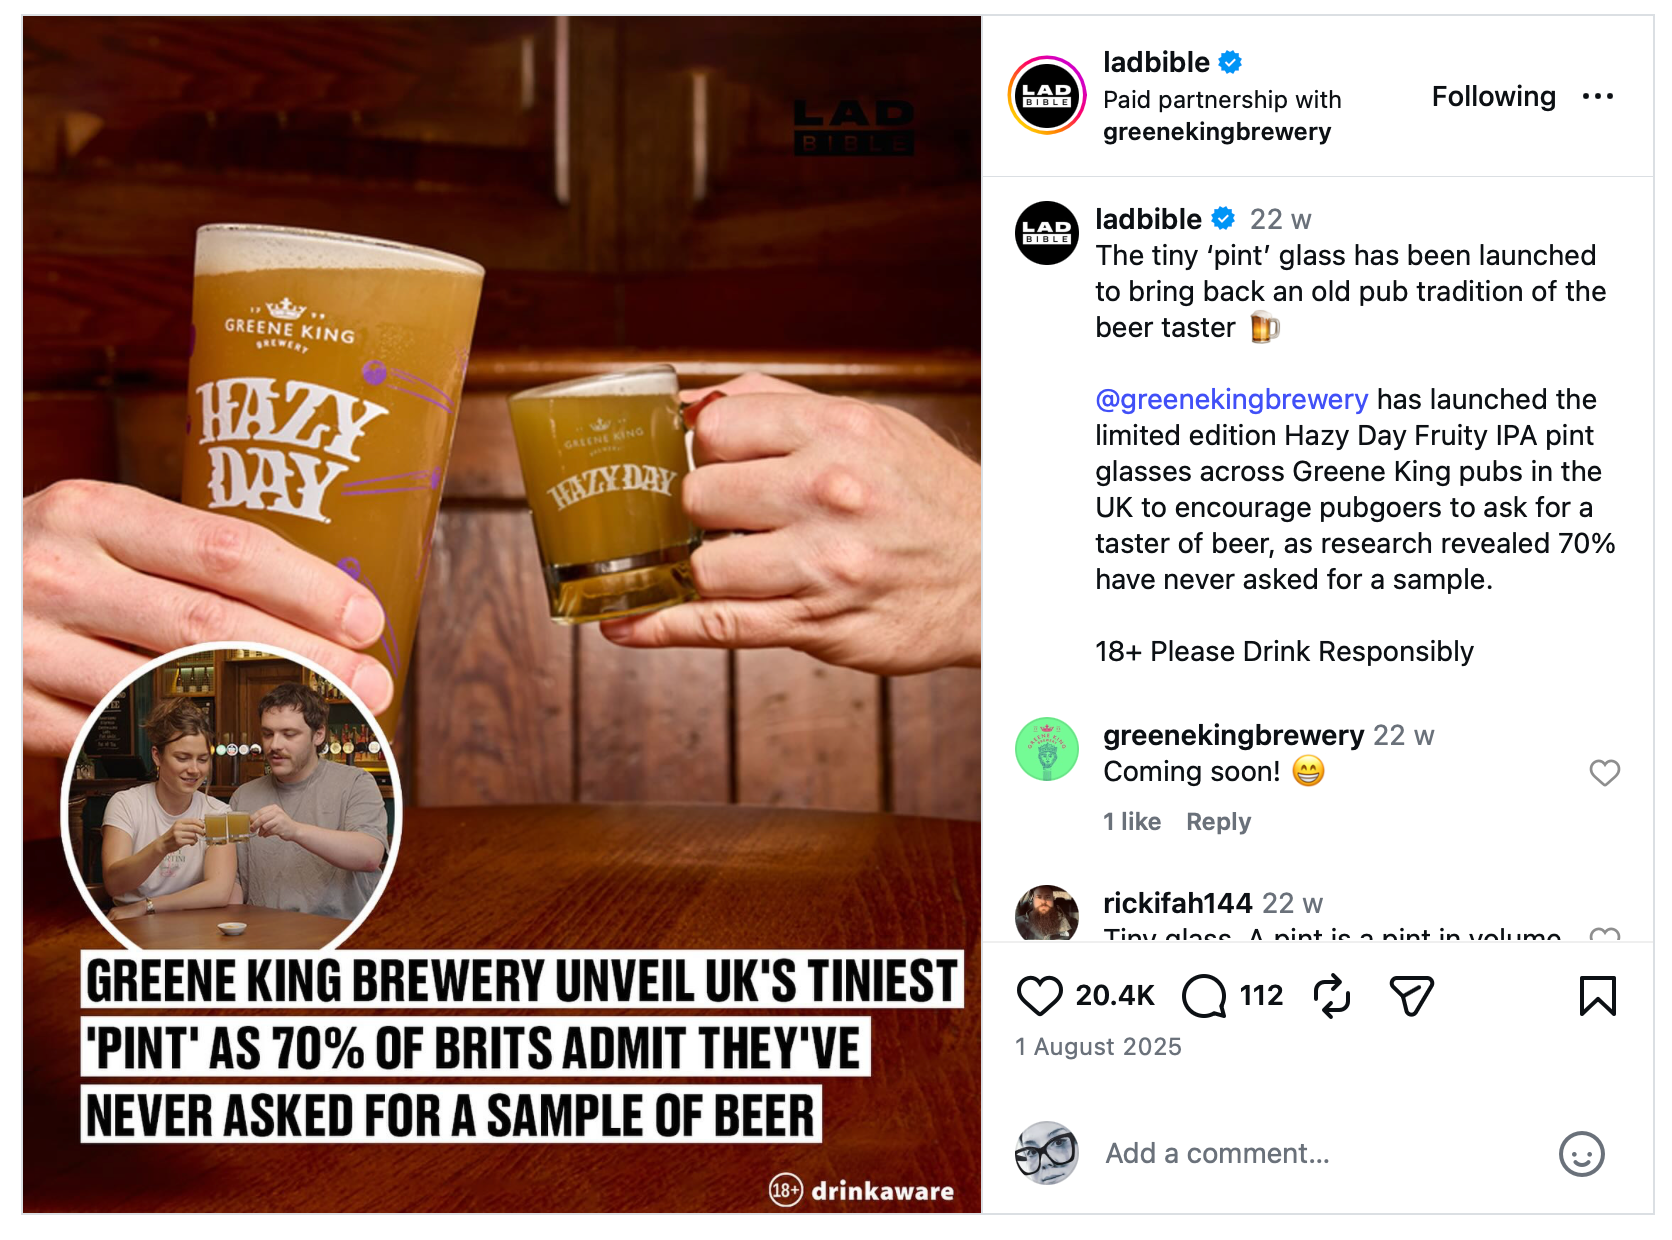Open greenekingbrewery paid partnership link
The width and height of the screenshot is (1672, 1240).
(1216, 132)
